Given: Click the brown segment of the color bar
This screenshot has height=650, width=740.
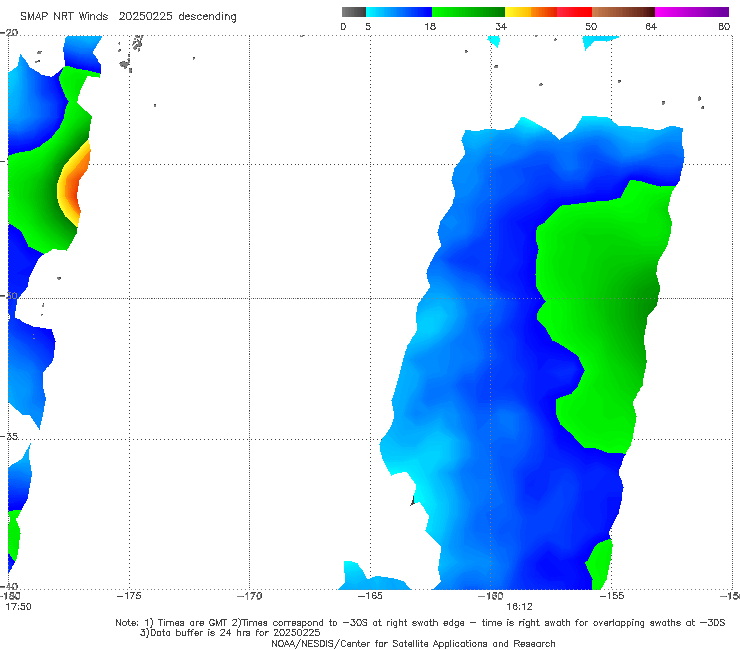Looking at the screenshot, I should [623, 12].
